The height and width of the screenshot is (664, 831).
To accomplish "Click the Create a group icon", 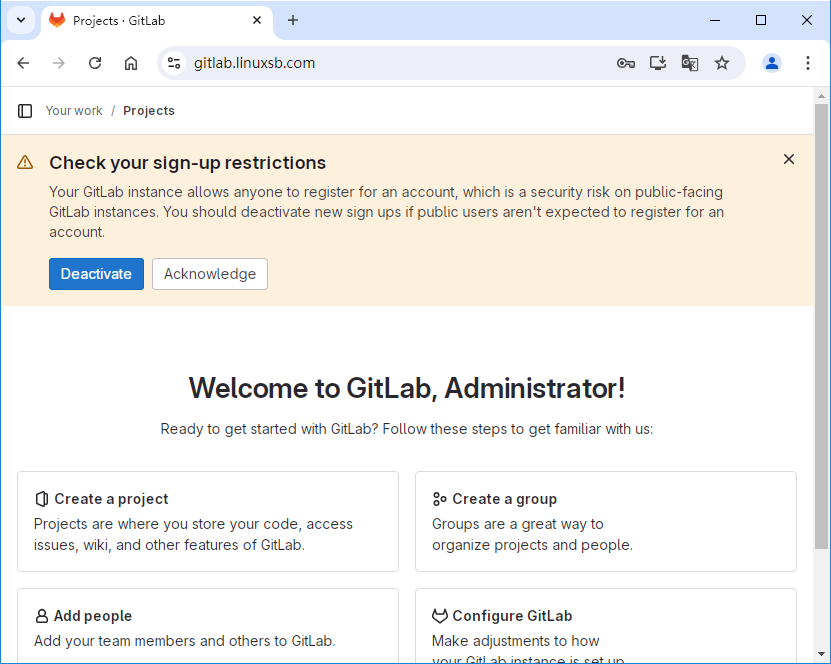I will [x=440, y=499].
